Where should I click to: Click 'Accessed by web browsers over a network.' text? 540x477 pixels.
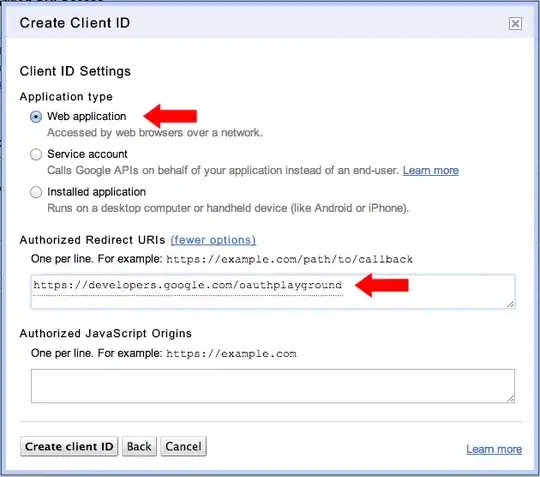155,133
